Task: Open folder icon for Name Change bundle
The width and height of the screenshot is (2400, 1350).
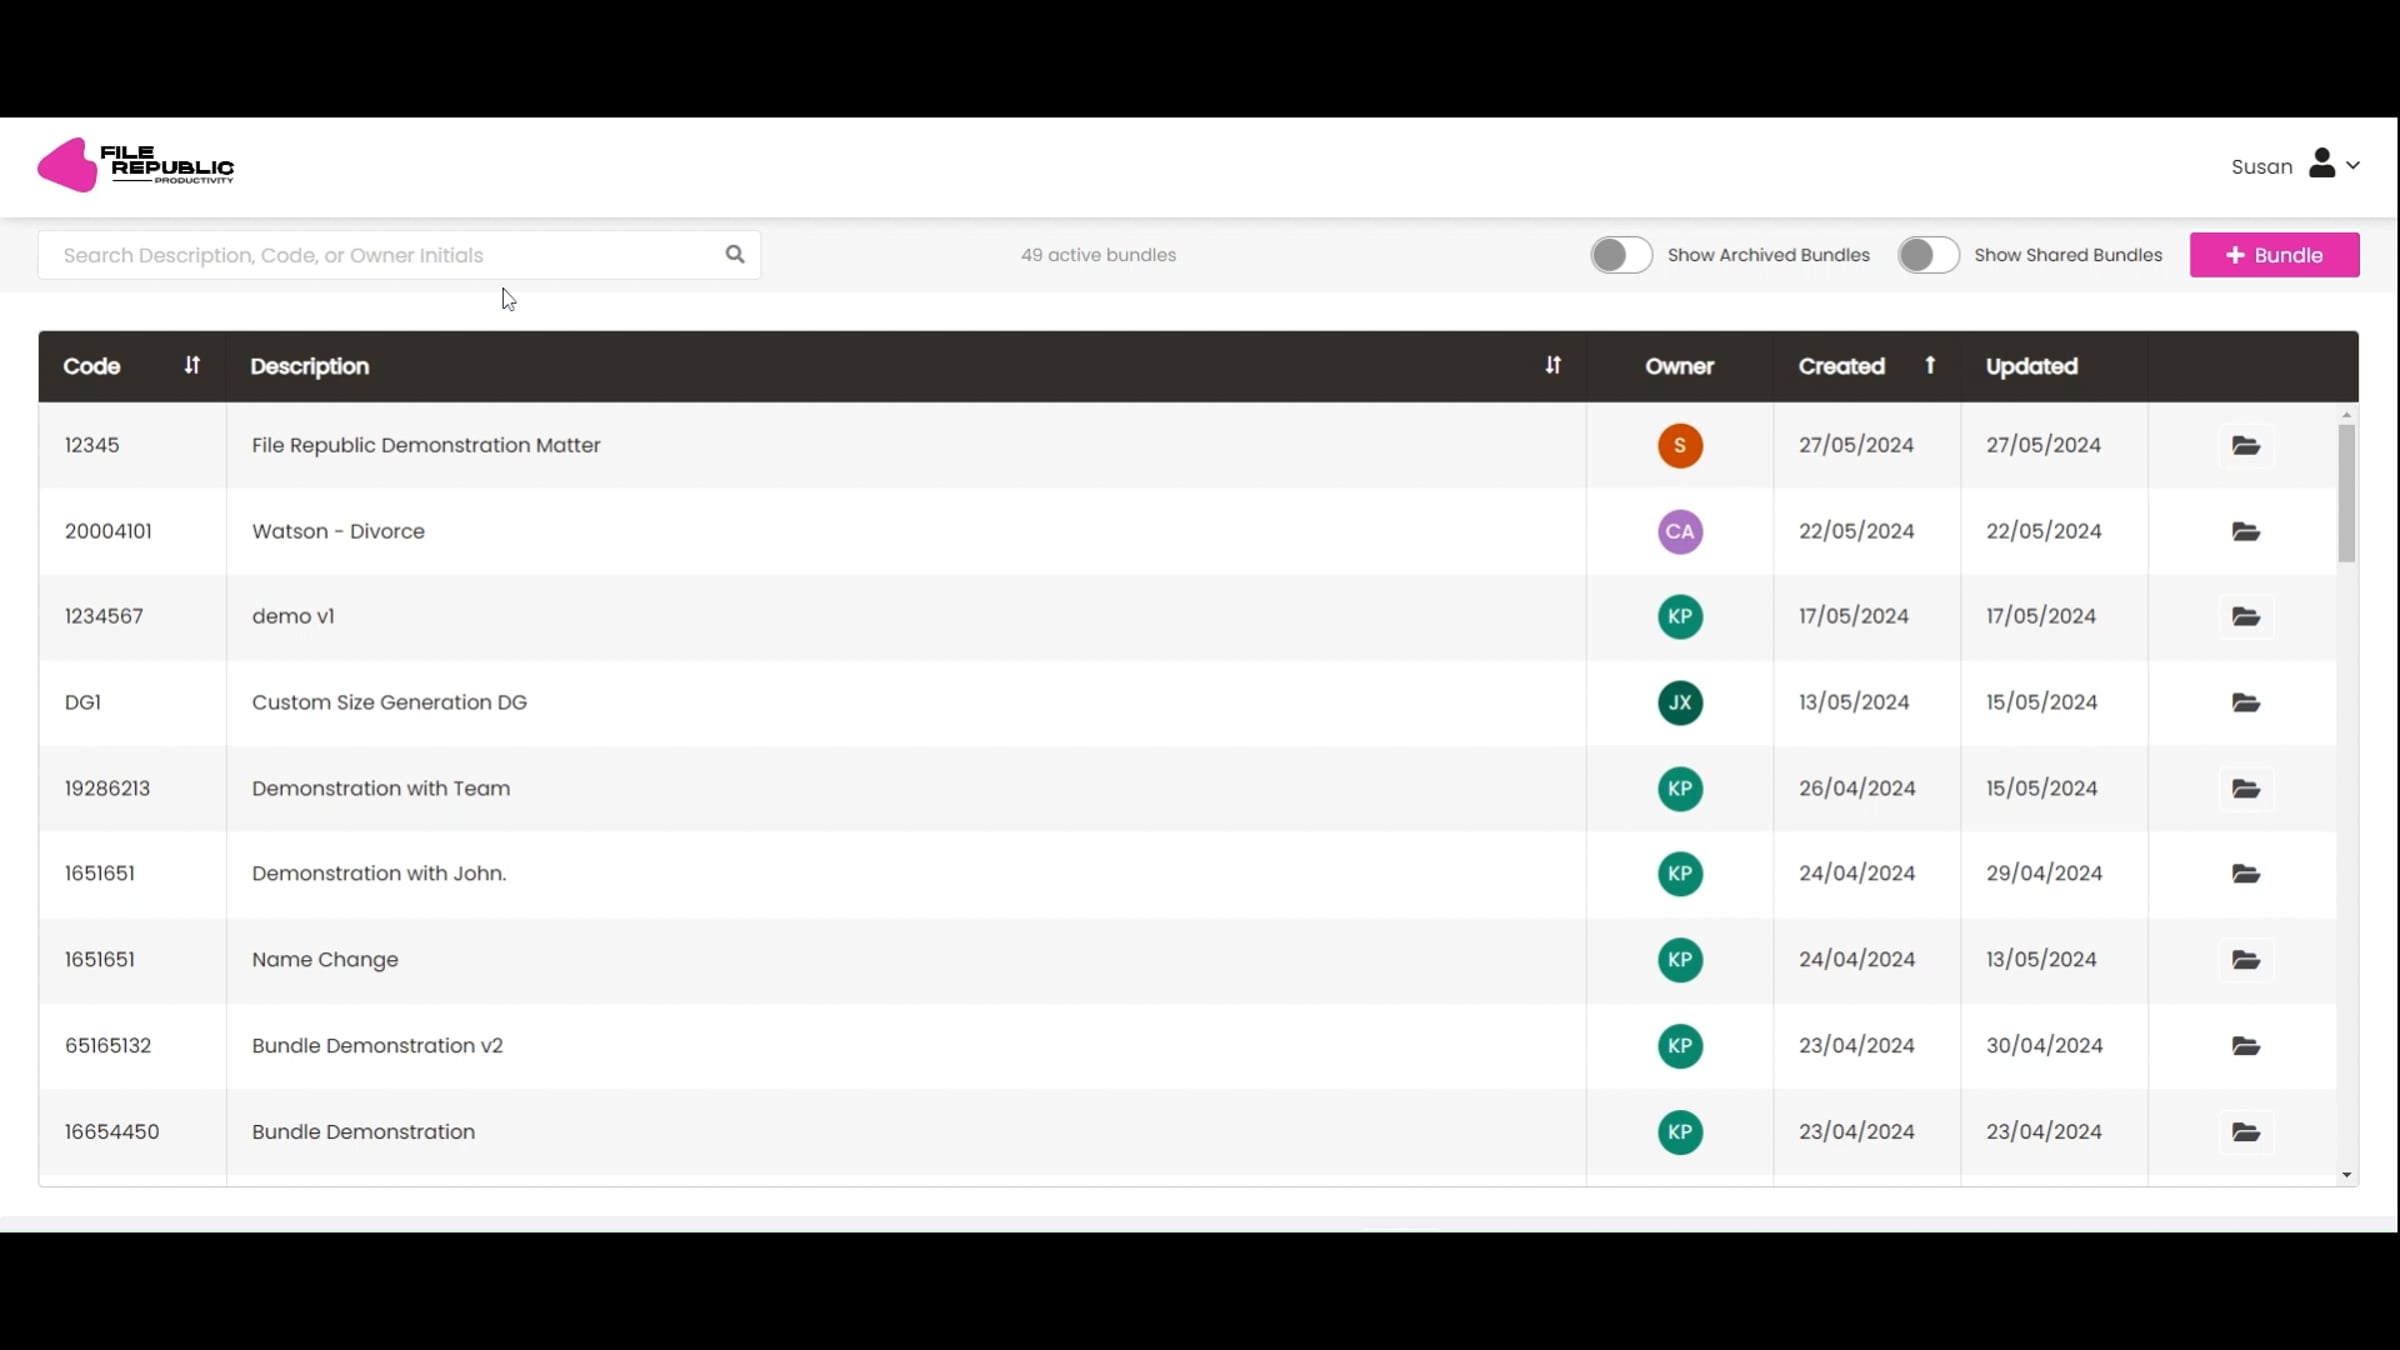Action: (2245, 960)
